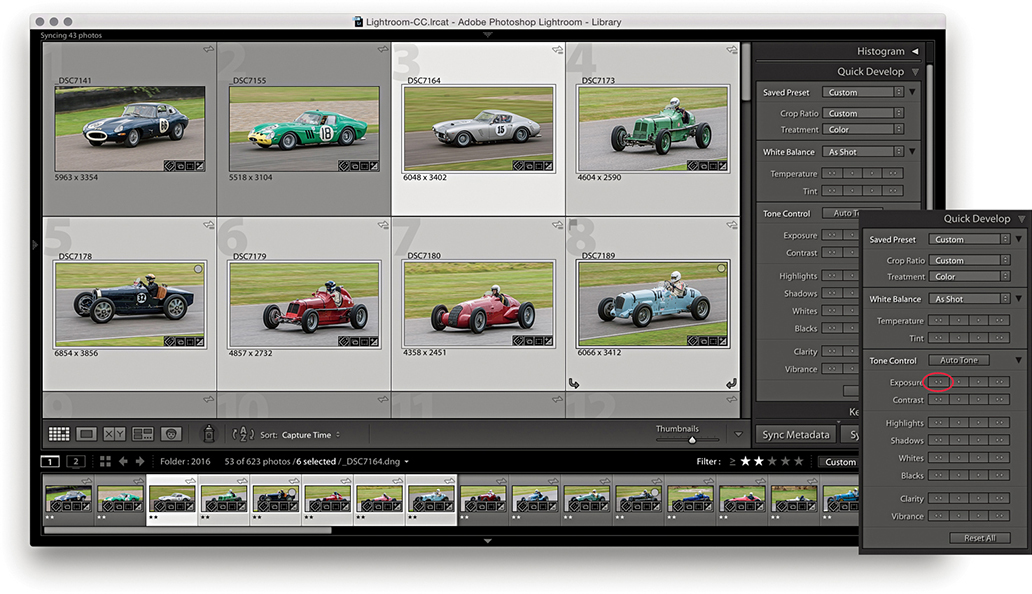Go forward with filmstrip arrow
The width and height of the screenshot is (1032, 594).
click(x=138, y=462)
